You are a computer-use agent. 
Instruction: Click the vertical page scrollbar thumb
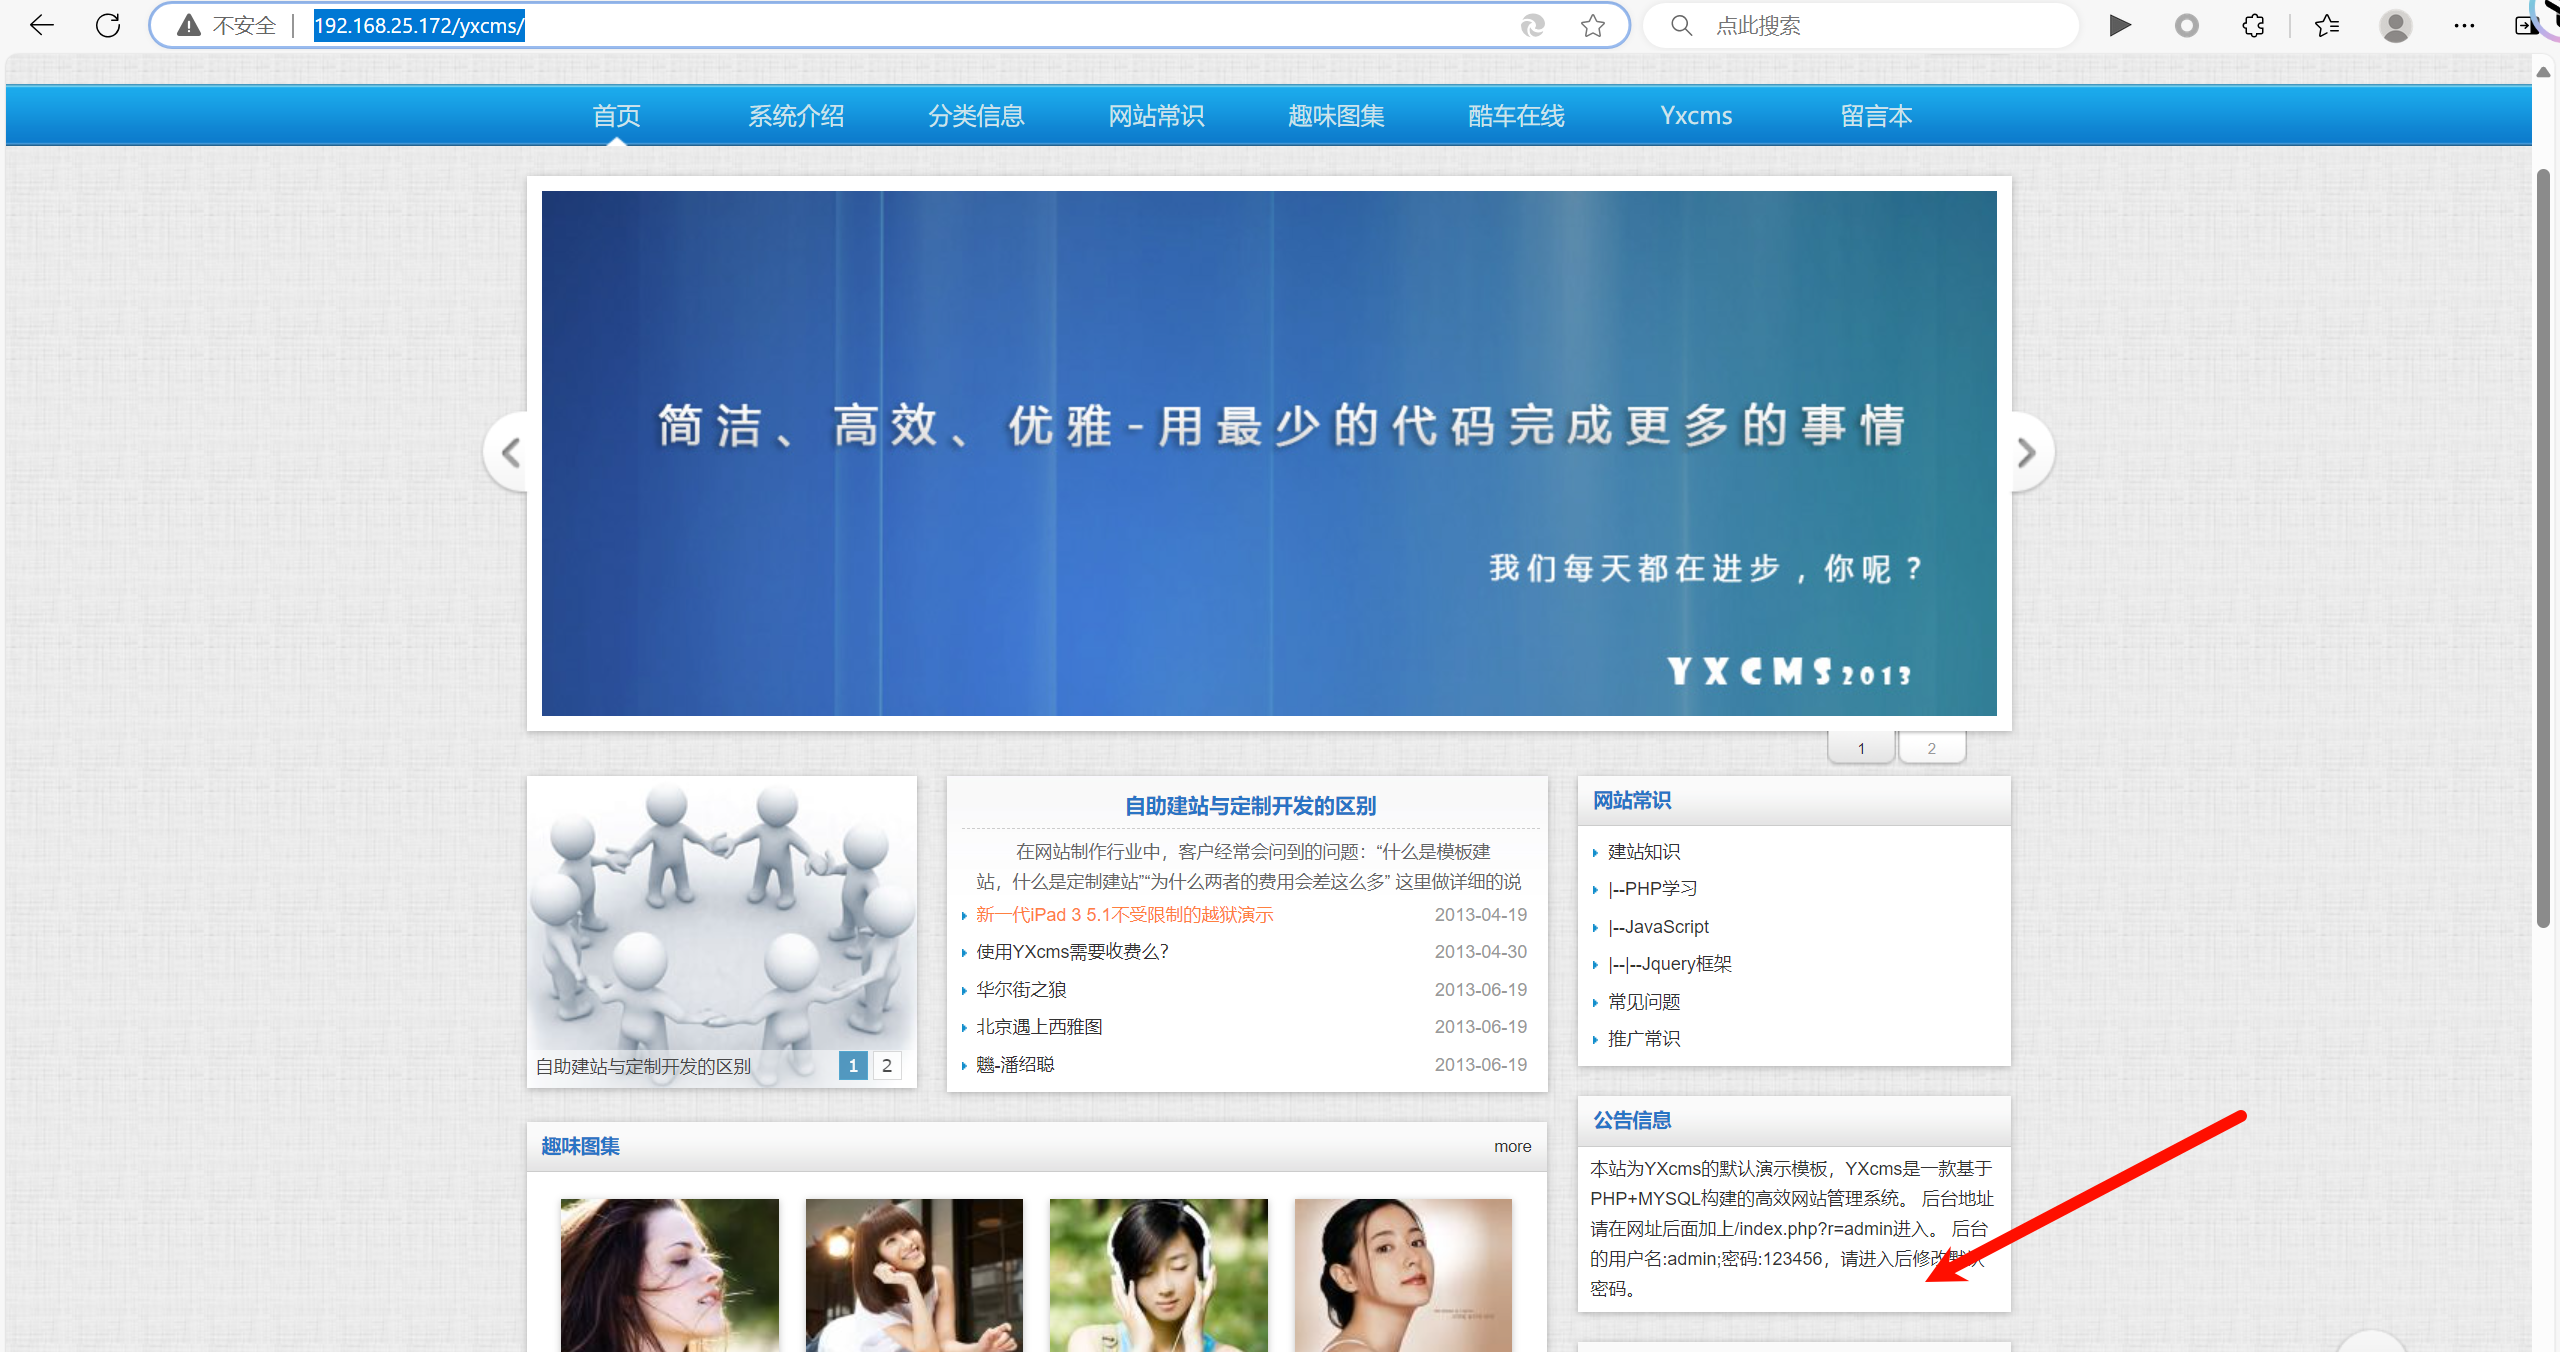[2543, 548]
